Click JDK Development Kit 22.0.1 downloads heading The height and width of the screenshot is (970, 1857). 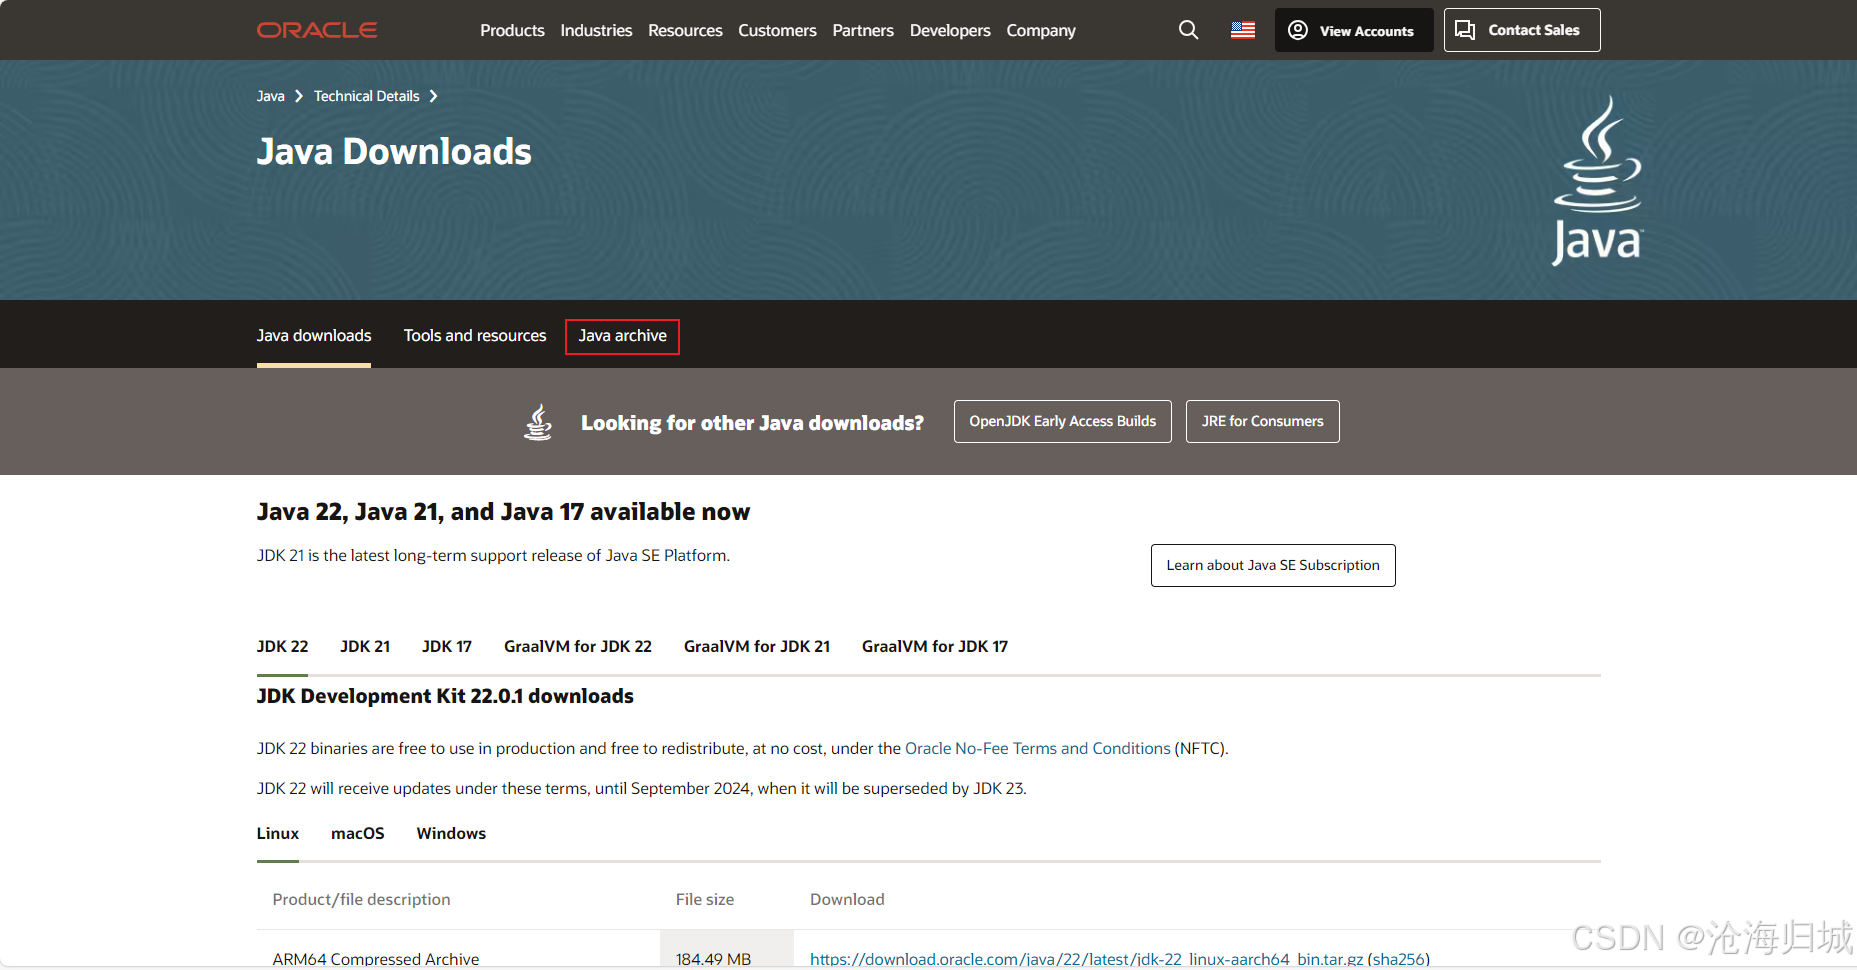click(x=445, y=696)
